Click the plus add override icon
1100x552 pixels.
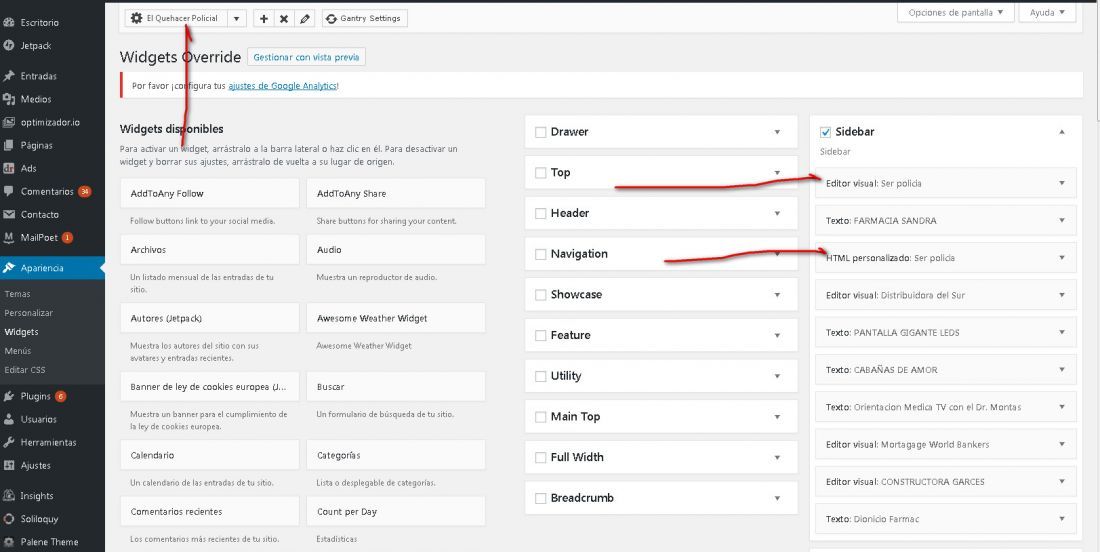[264, 19]
